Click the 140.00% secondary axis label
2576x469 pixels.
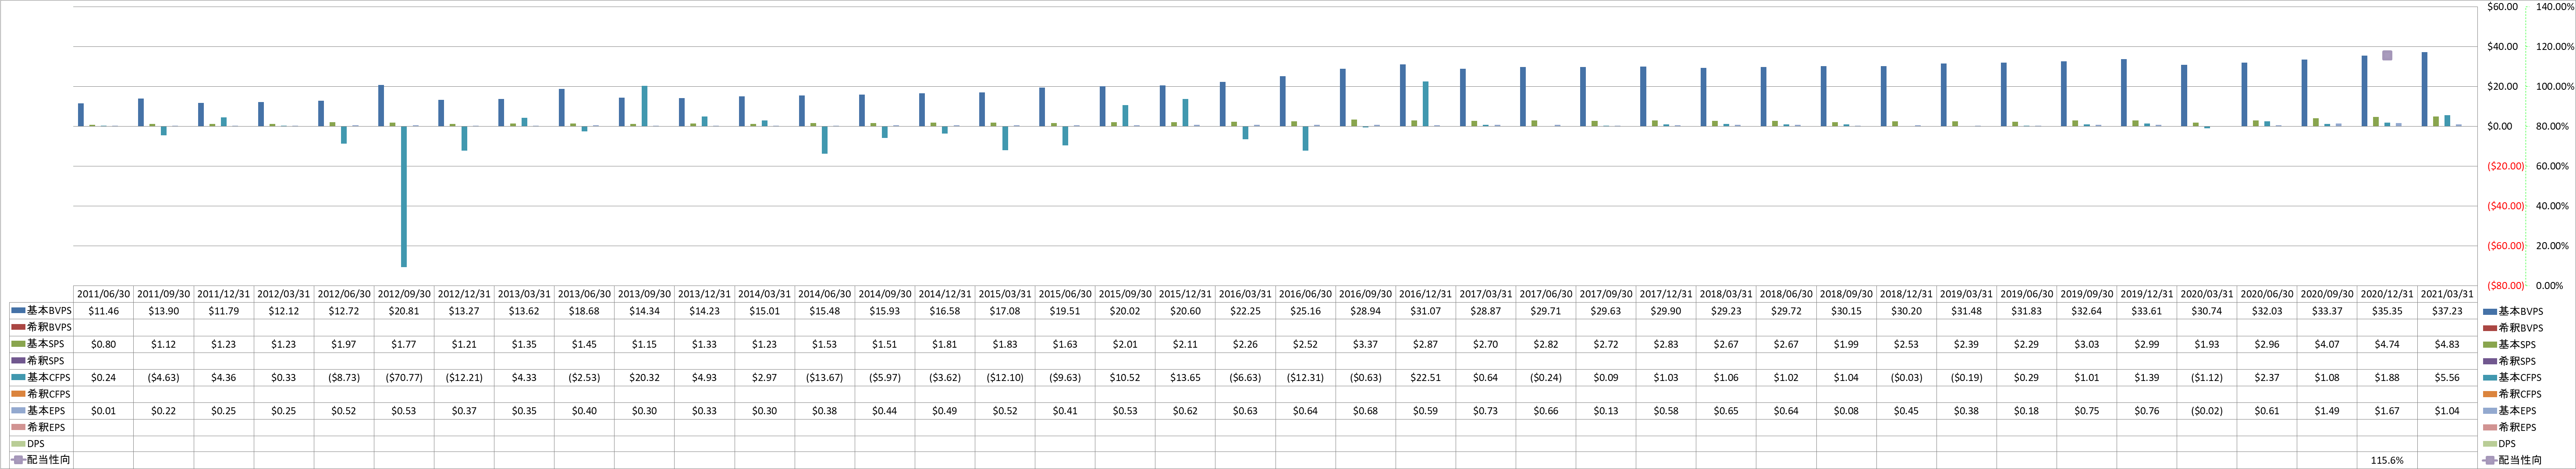[x=2555, y=7]
